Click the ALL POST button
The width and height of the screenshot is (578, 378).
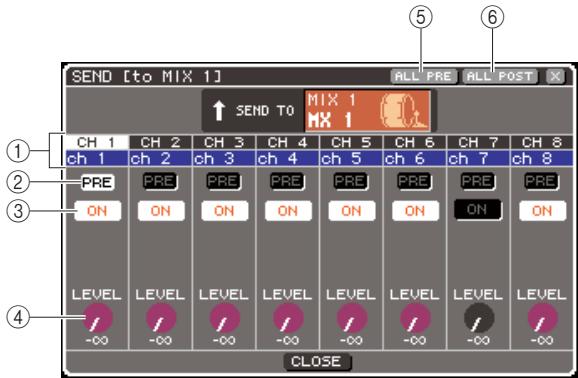coord(500,76)
